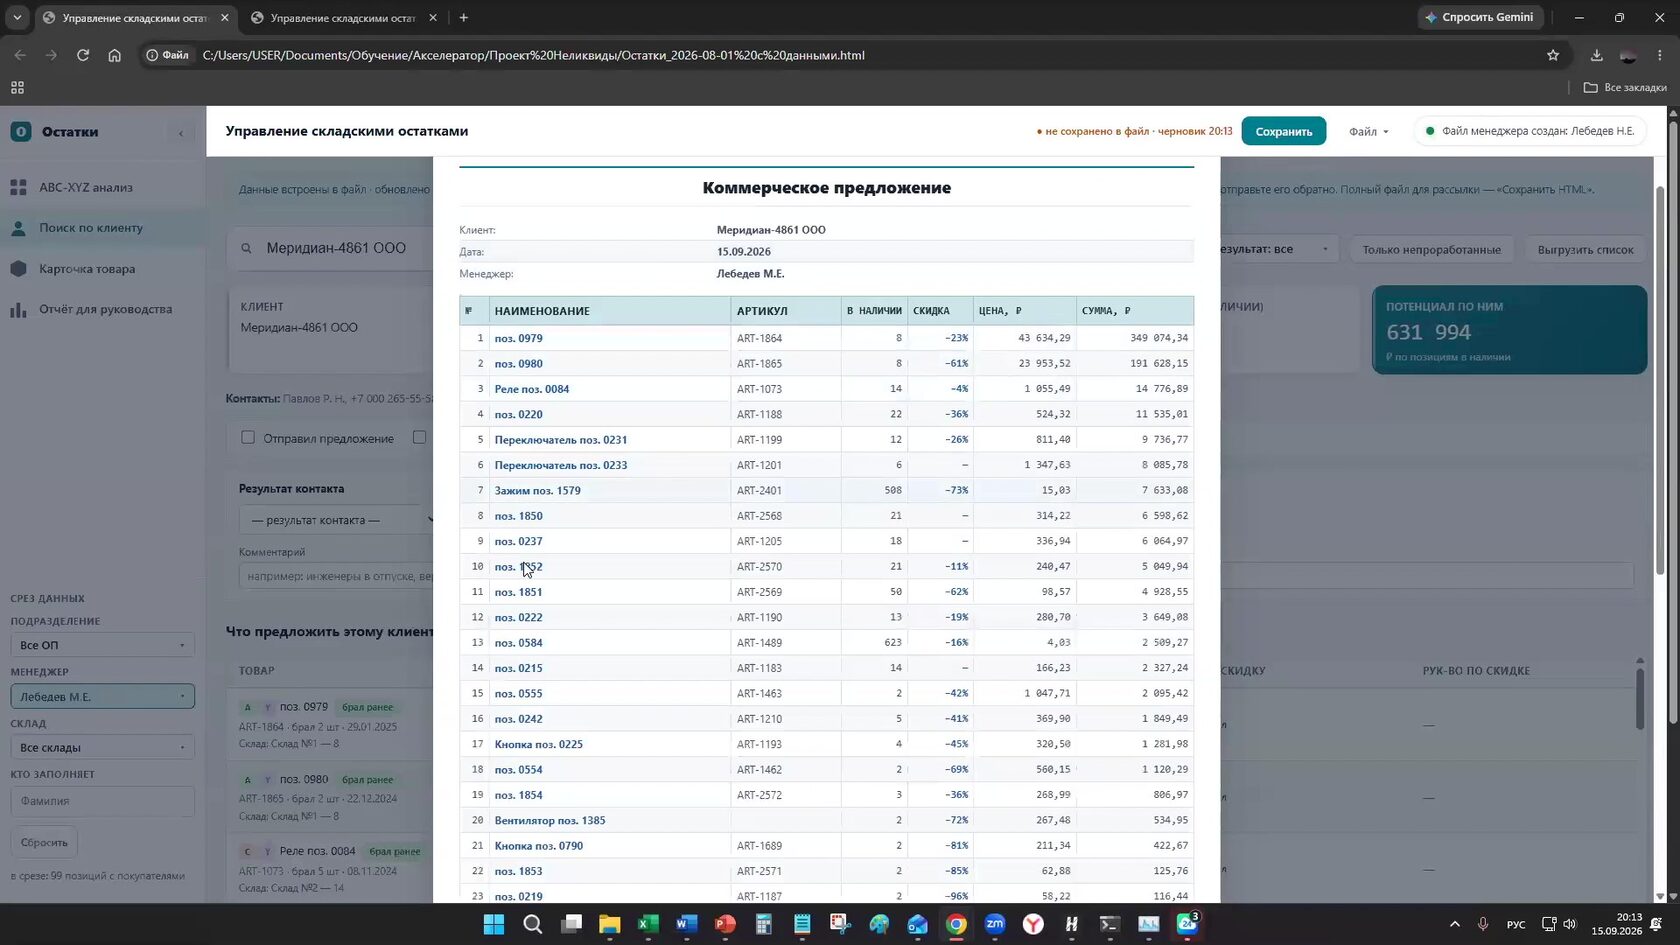Open Yandex Browser from the taskbar
The height and width of the screenshot is (945, 1680).
[1033, 924]
